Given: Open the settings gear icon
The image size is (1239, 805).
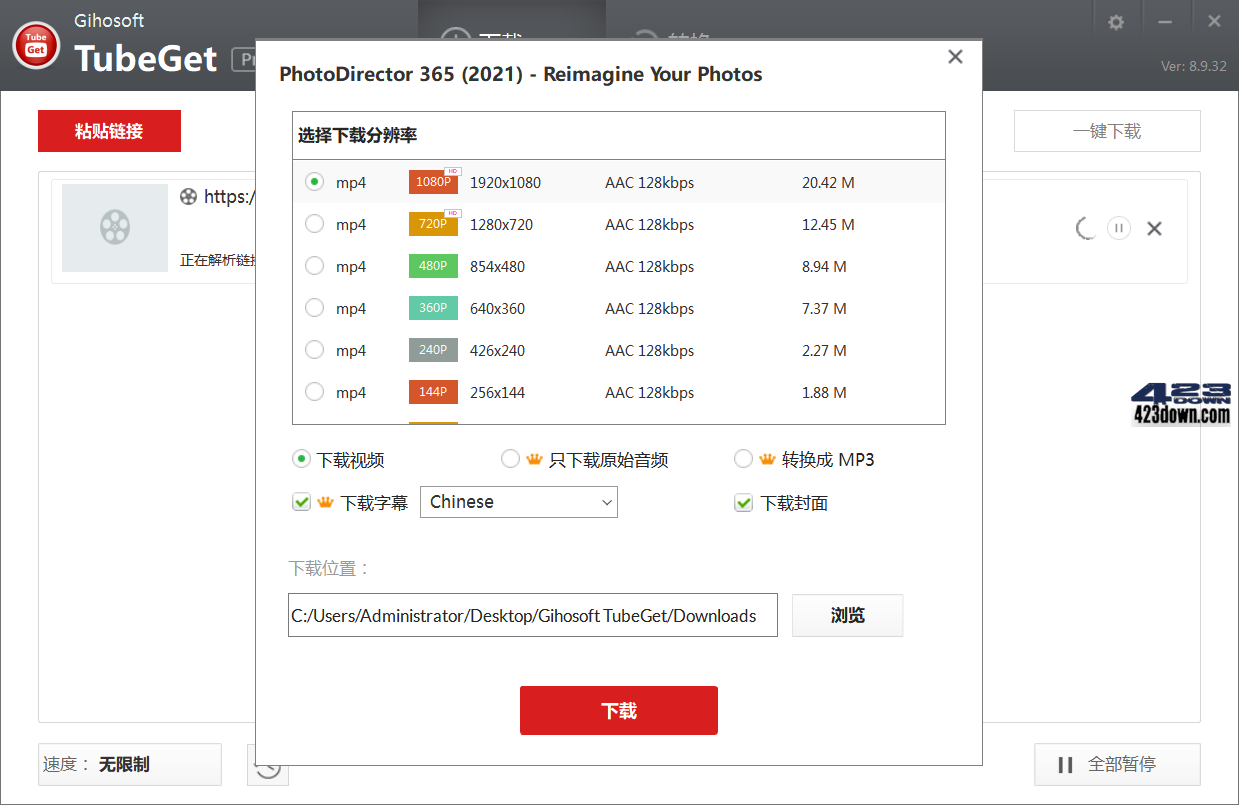Looking at the screenshot, I should [x=1115, y=20].
